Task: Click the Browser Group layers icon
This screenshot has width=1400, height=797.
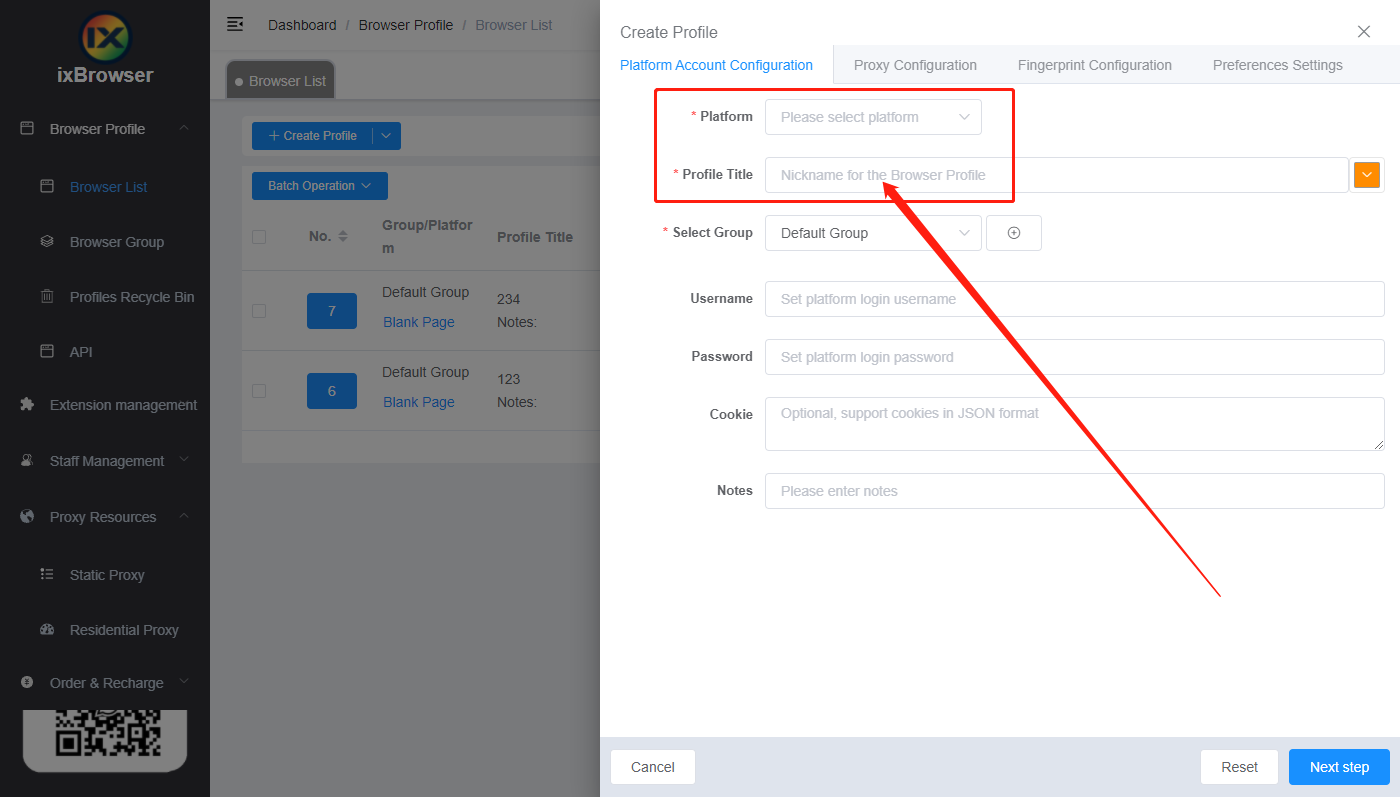Action: (x=47, y=242)
